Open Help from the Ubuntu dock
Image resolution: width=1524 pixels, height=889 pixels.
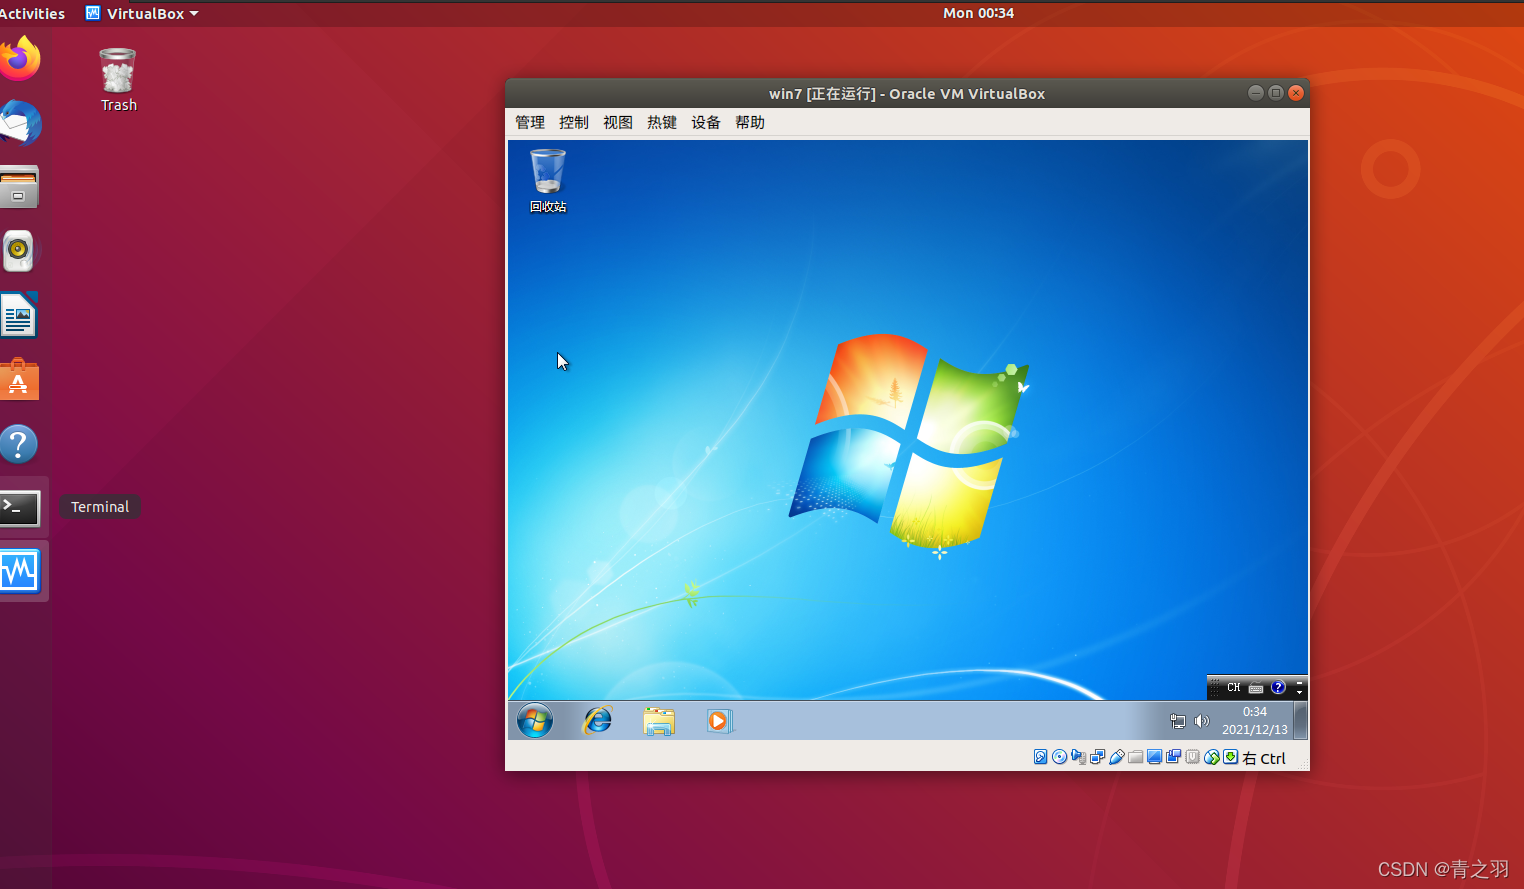click(x=19, y=444)
